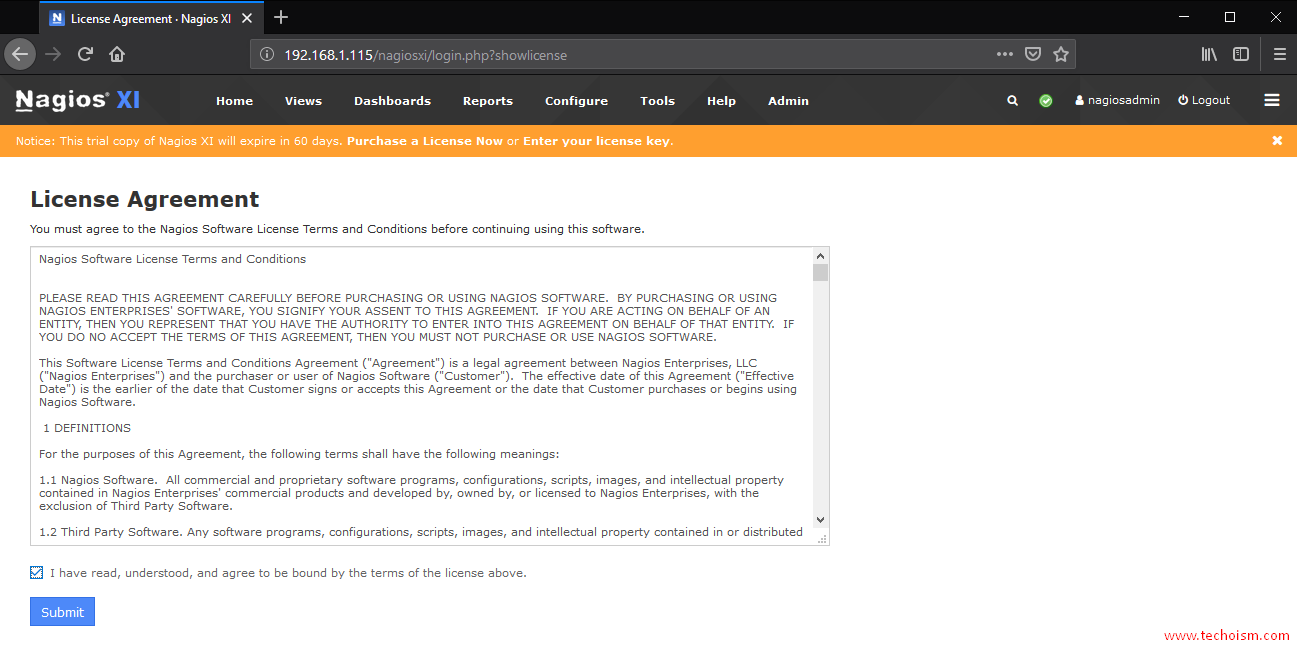Click the license text scrollbar thumb
This screenshot has height=648, width=1297.
(x=821, y=273)
